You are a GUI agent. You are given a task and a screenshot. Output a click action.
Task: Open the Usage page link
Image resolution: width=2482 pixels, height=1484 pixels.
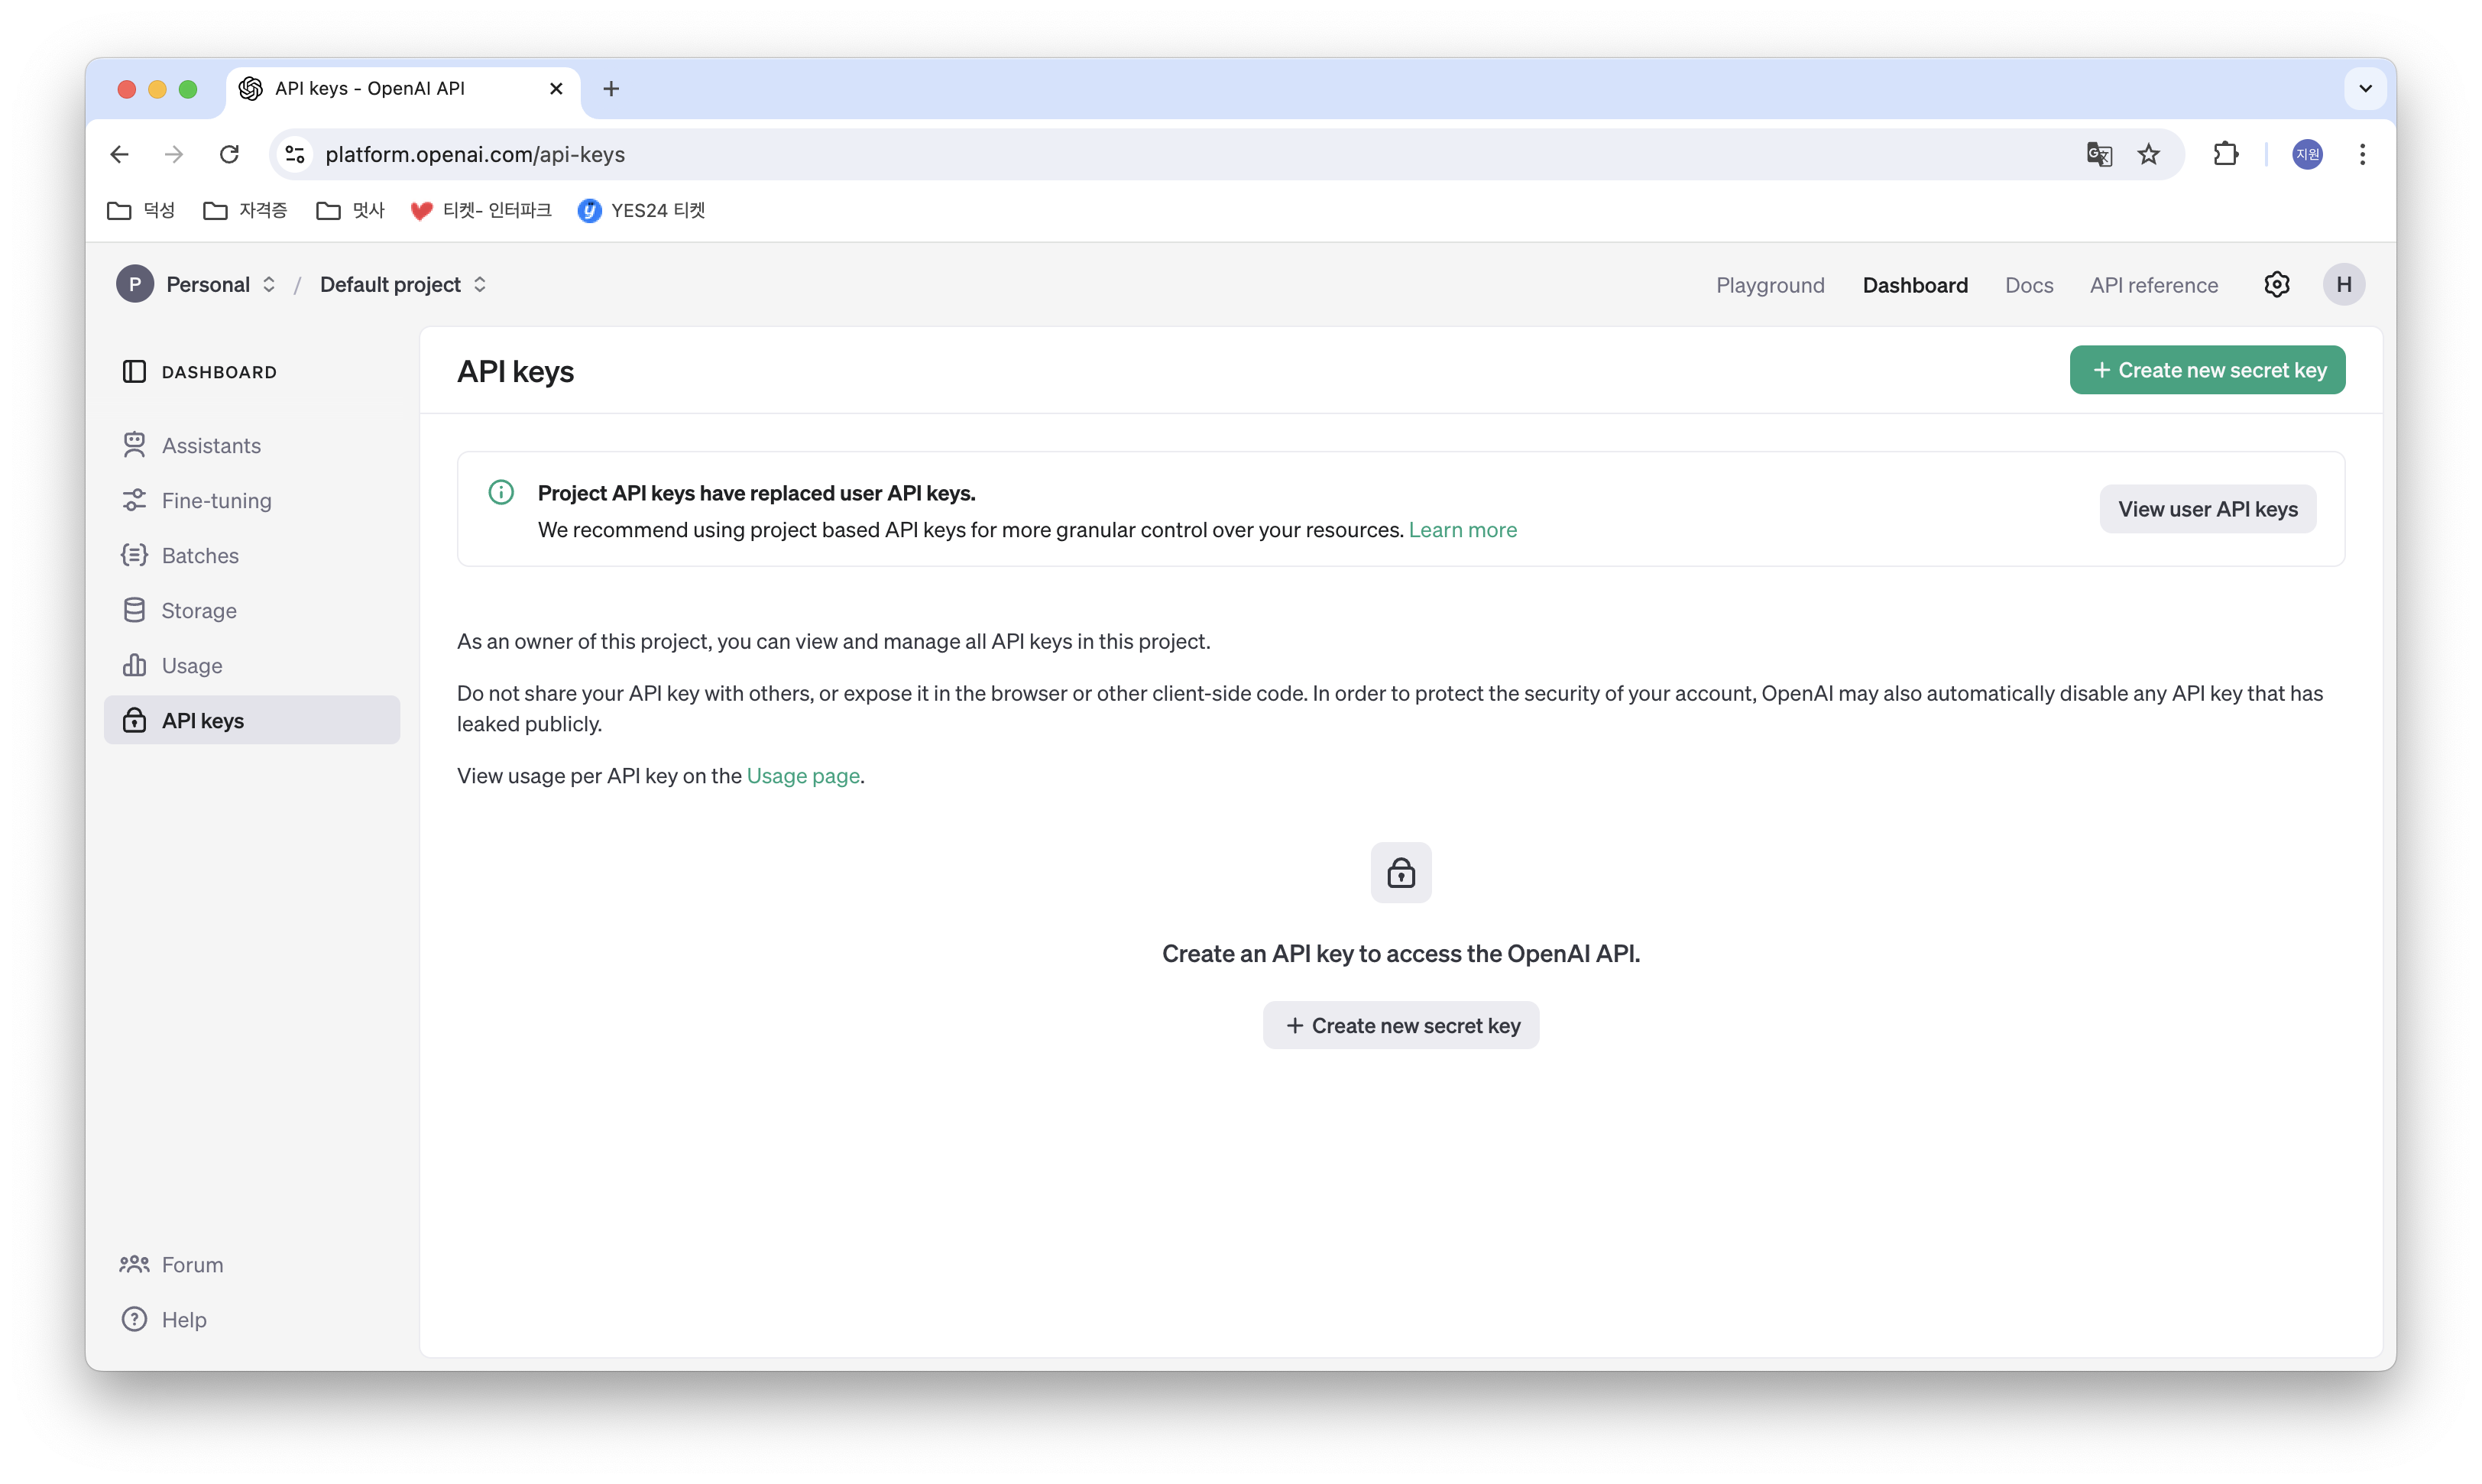click(803, 776)
